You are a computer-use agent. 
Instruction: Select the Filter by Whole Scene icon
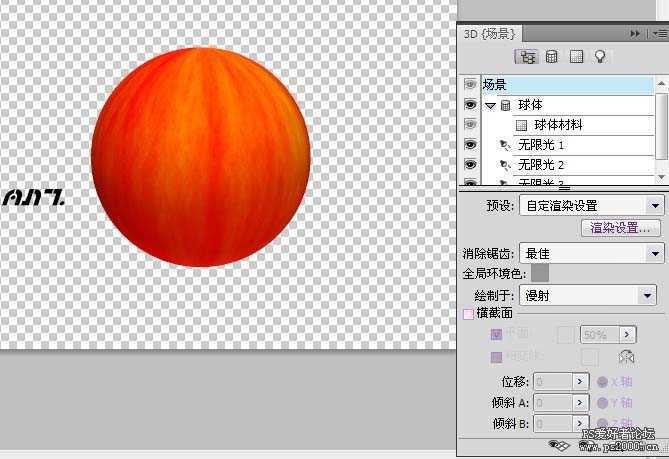tap(526, 57)
